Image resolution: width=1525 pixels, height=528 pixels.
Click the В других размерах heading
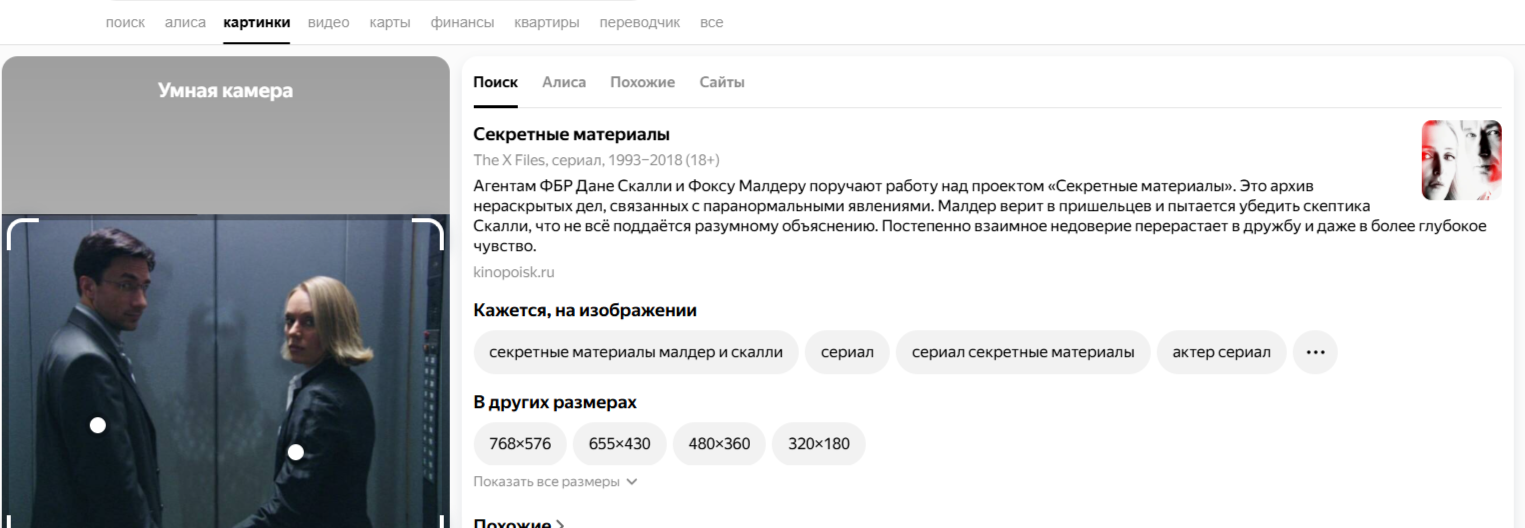(x=555, y=402)
